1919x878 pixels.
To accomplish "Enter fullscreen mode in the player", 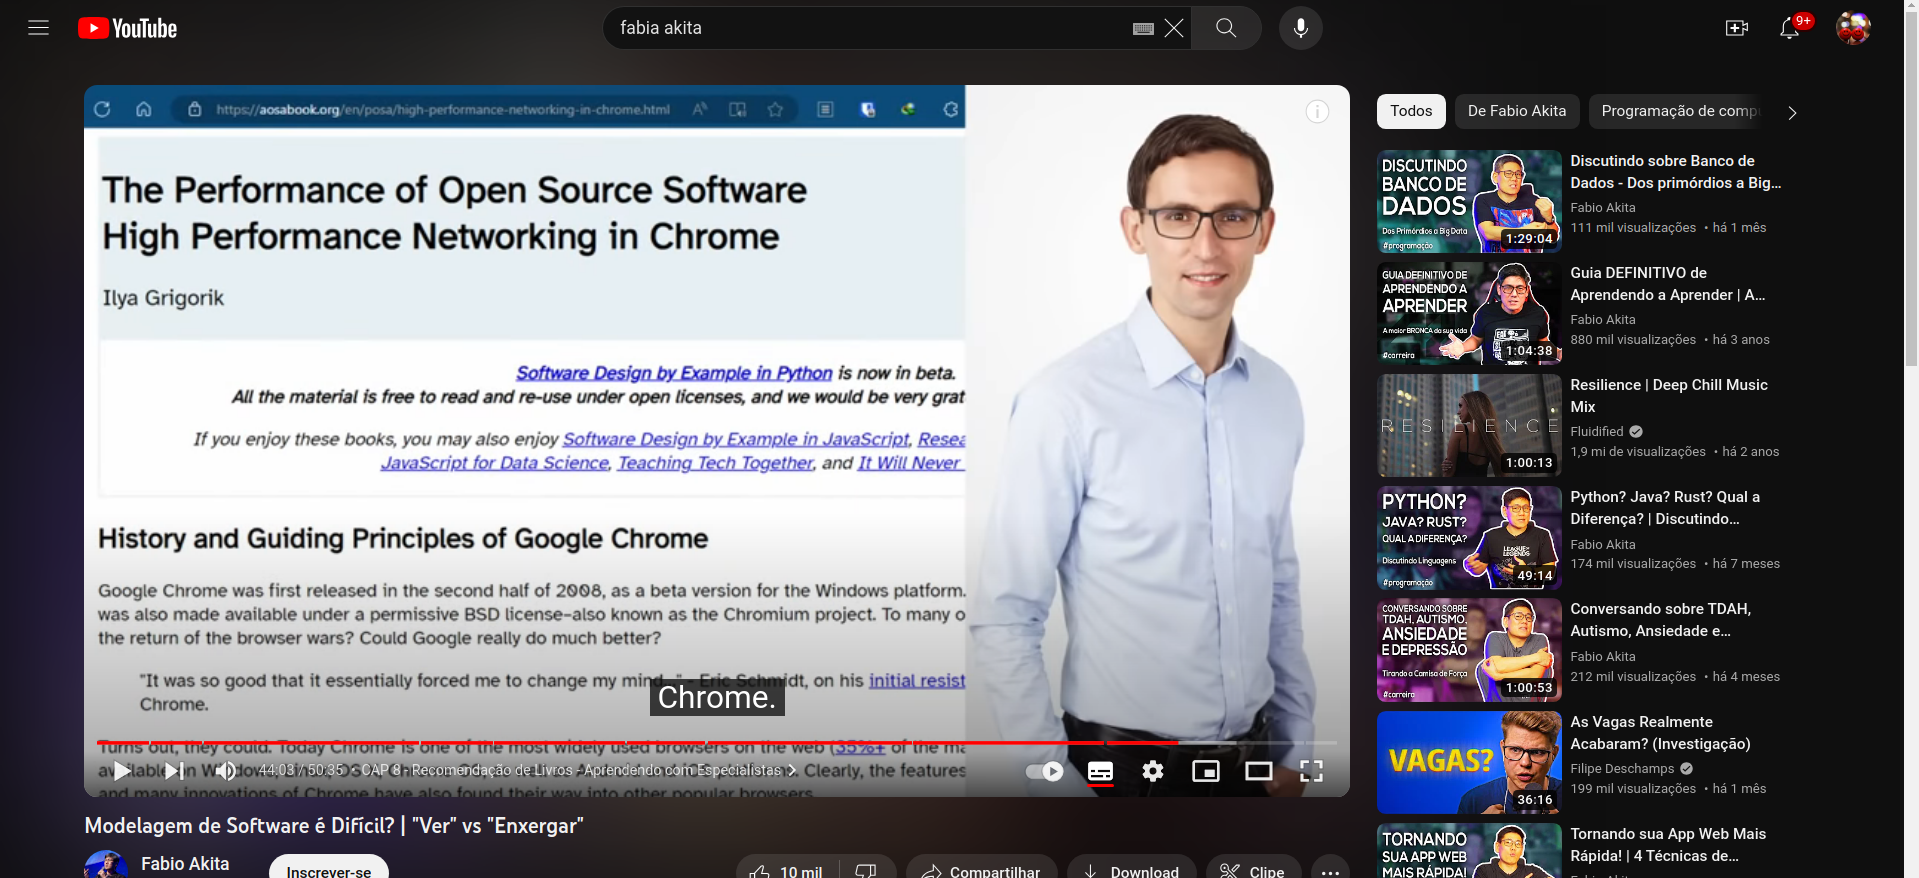I will tap(1311, 771).
